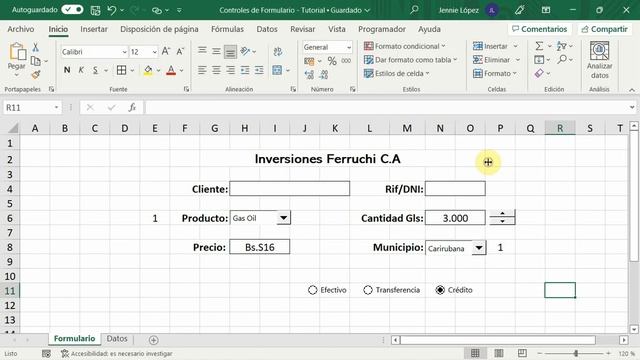Switch to the Fórmulas tab
Image resolution: width=640 pixels, height=360 pixels.
pyautogui.click(x=227, y=29)
